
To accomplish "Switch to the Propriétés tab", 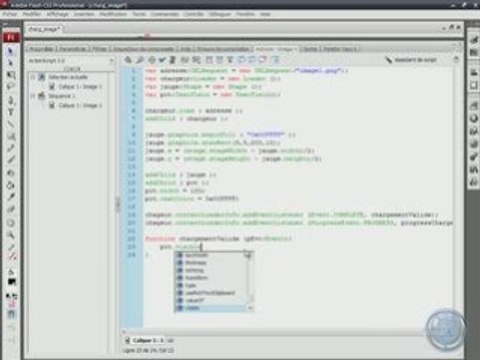I will (x=41, y=49).
